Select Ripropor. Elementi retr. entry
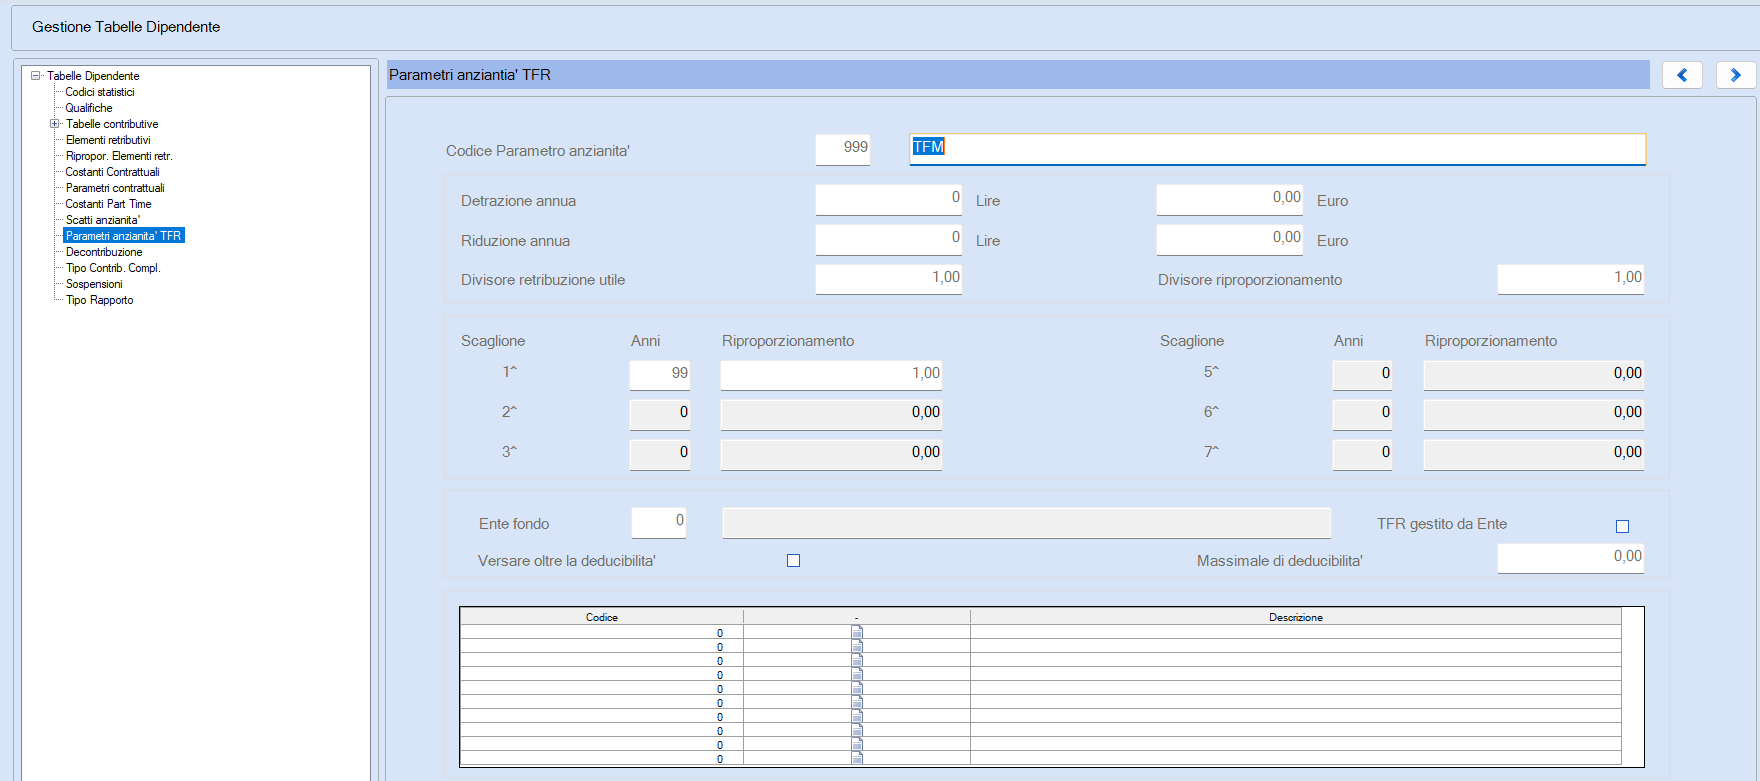 pyautogui.click(x=119, y=156)
